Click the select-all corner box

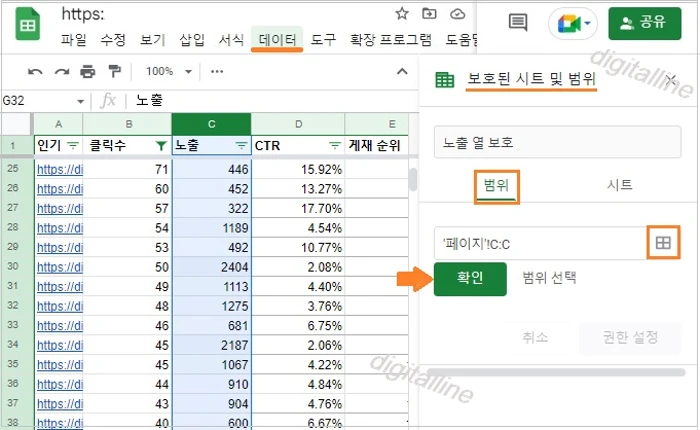(17, 124)
